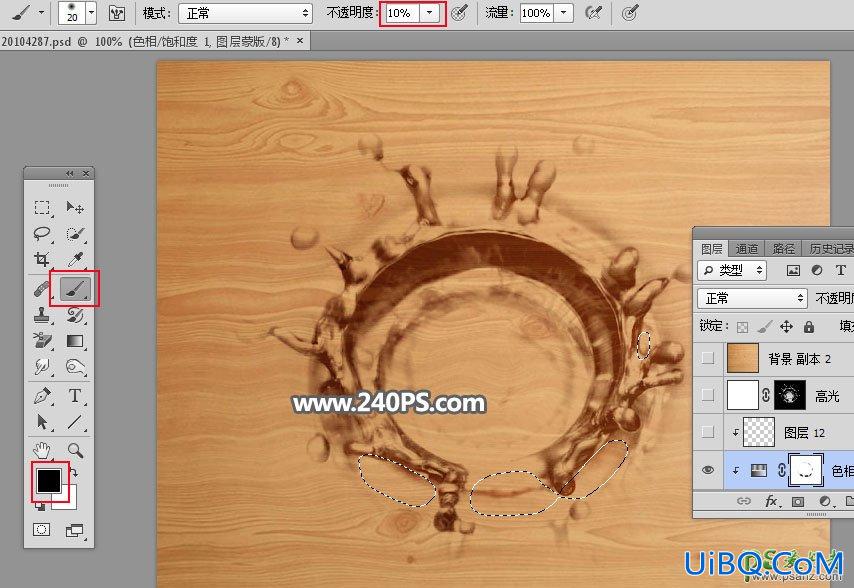
Task: Collapse the toolbox panel double arrows
Action: 70,173
